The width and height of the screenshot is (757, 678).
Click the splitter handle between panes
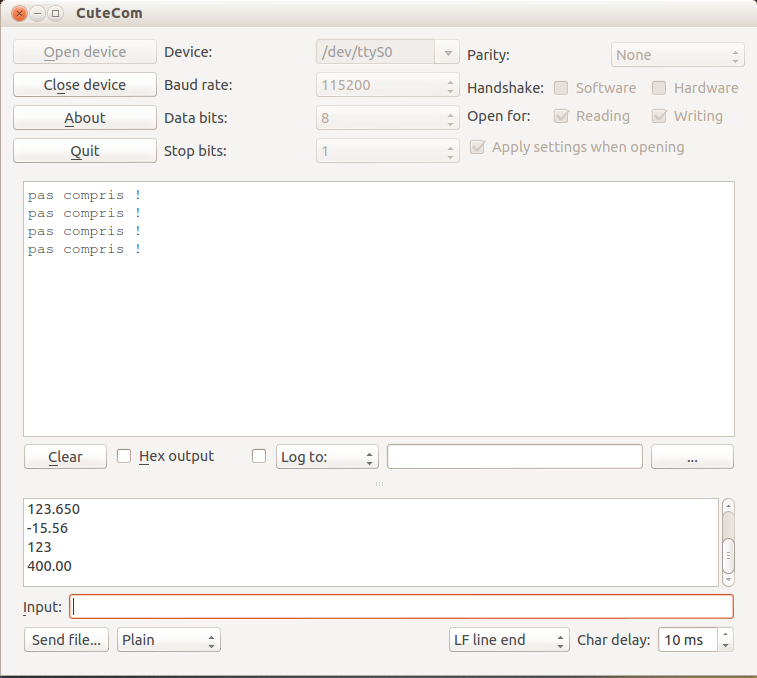(379, 483)
